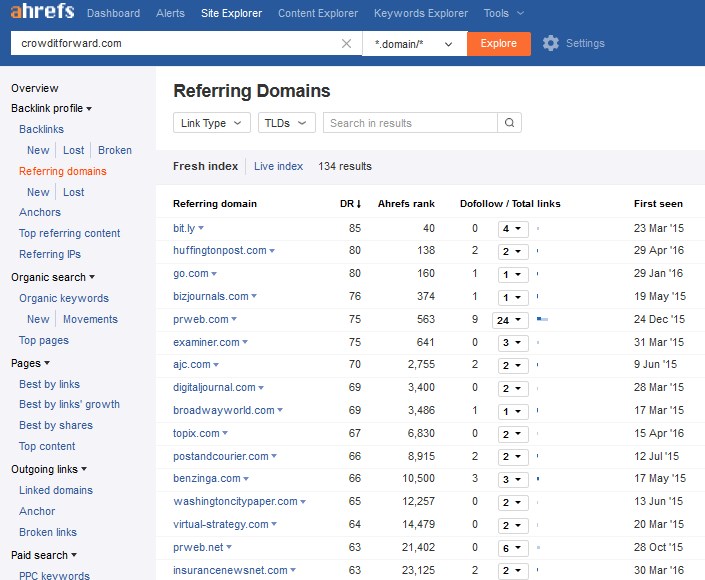Open the TLDs filter dropdown
705x580 pixels.
[x=286, y=123]
